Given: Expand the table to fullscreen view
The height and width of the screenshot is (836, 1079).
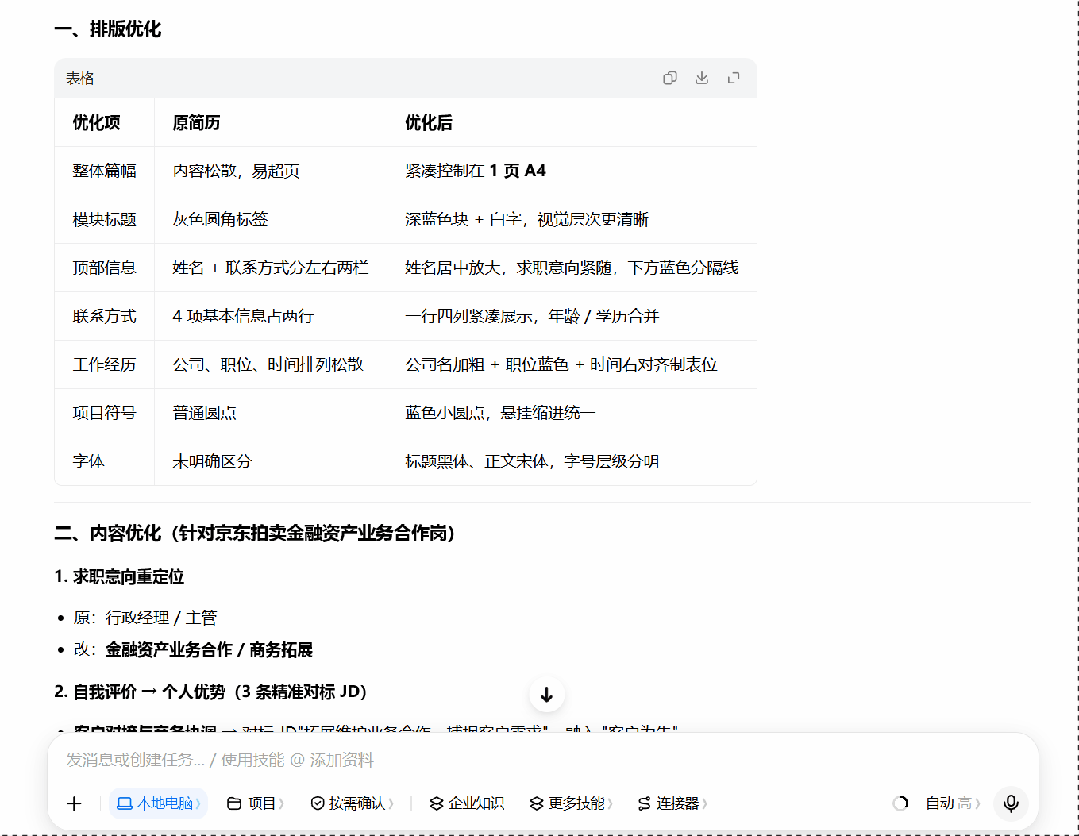Looking at the screenshot, I should pos(734,78).
